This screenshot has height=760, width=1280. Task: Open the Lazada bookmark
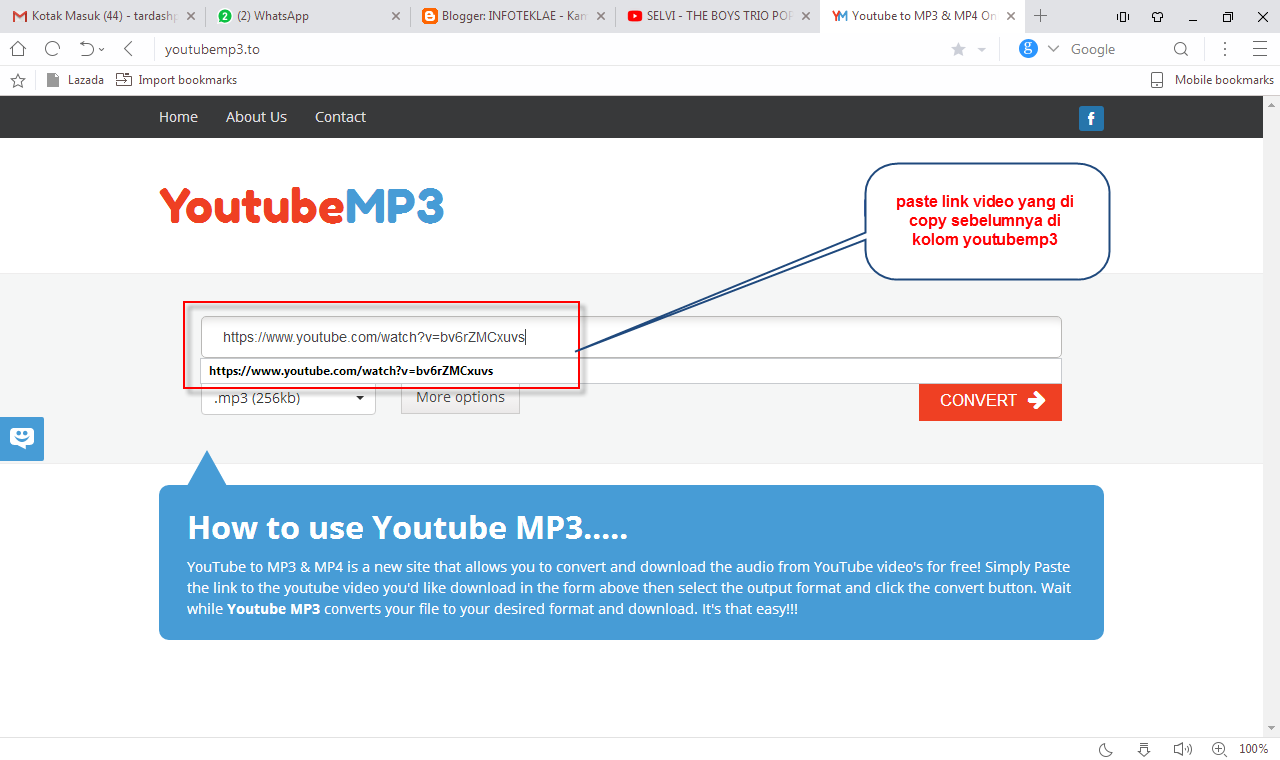tap(75, 80)
